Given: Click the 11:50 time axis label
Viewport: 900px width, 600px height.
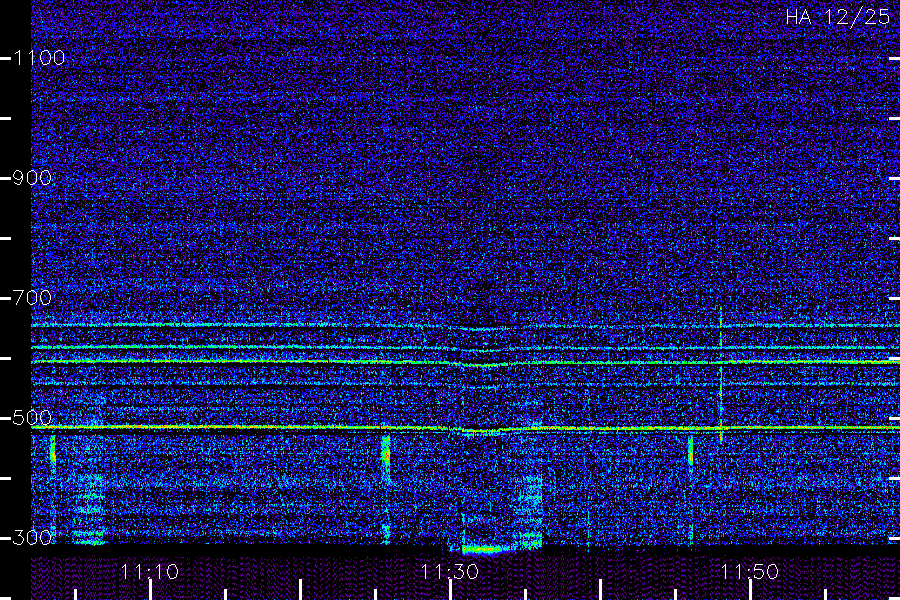Looking at the screenshot, I should (750, 572).
